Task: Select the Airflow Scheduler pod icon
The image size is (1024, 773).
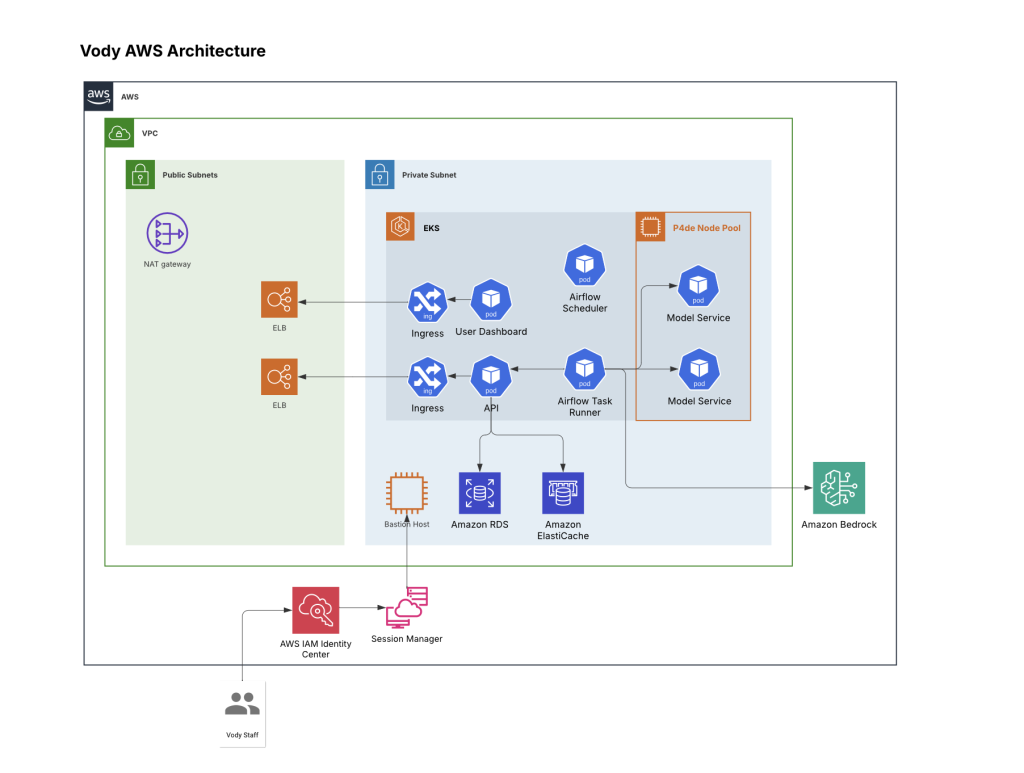Action: pyautogui.click(x=584, y=265)
